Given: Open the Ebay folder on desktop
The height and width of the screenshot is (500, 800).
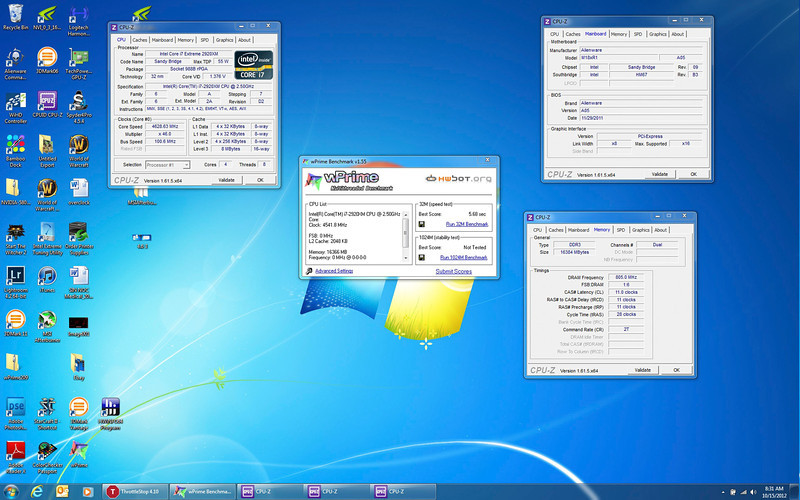Looking at the screenshot, I should [x=78, y=366].
